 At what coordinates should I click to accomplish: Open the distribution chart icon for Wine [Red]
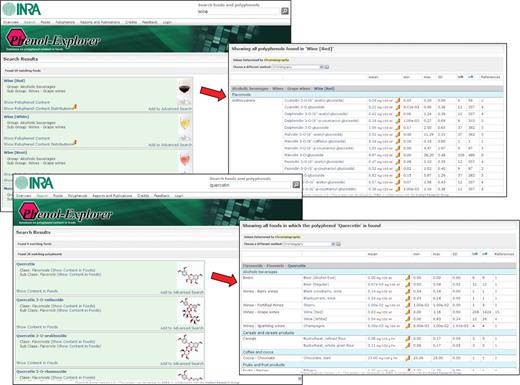coord(75,107)
